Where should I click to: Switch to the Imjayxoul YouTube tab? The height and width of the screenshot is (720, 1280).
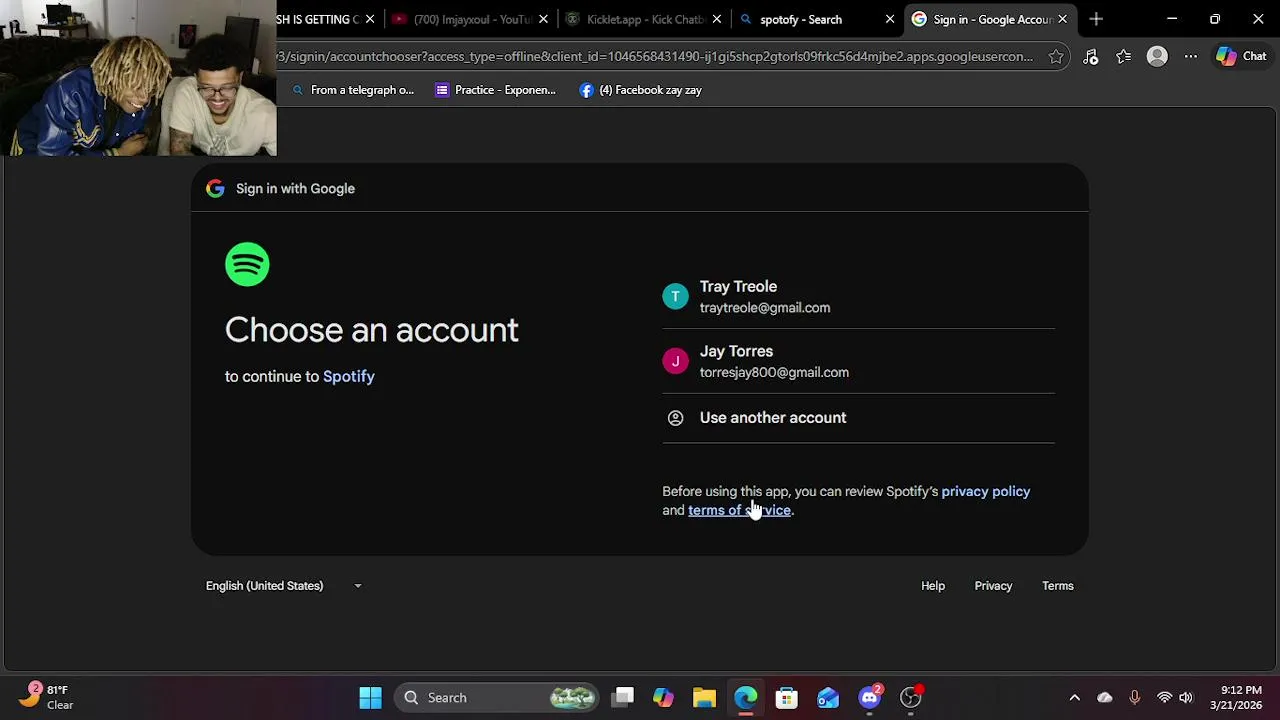(470, 19)
